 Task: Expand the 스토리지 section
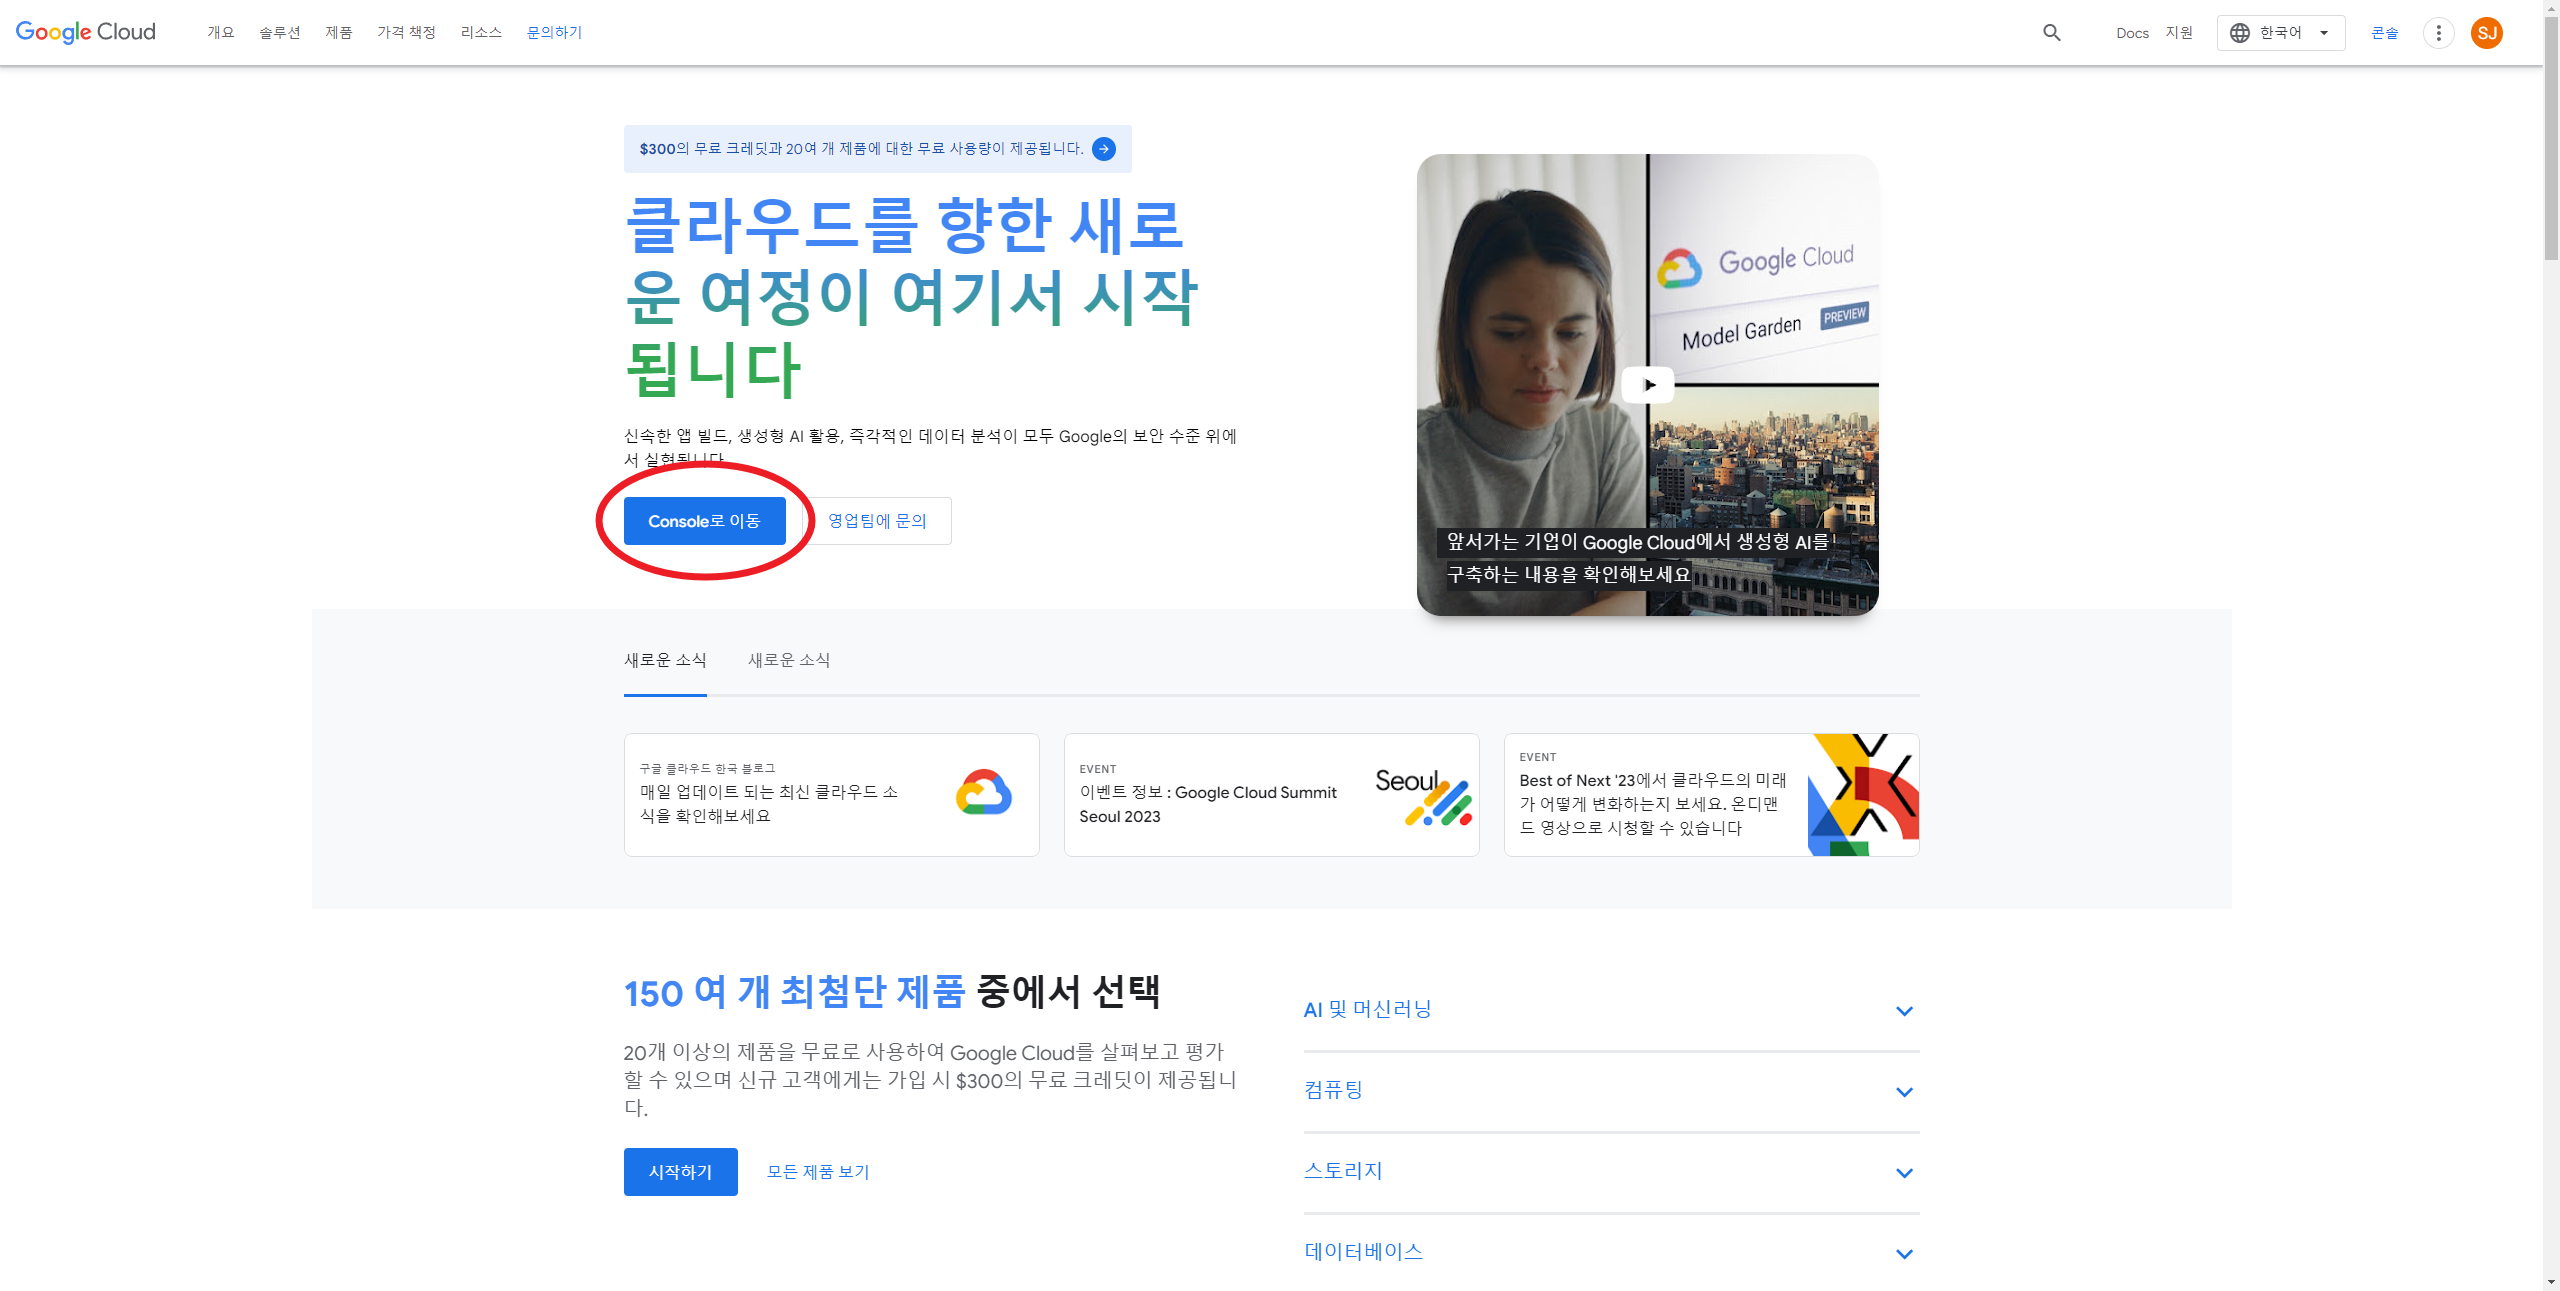point(1904,1173)
